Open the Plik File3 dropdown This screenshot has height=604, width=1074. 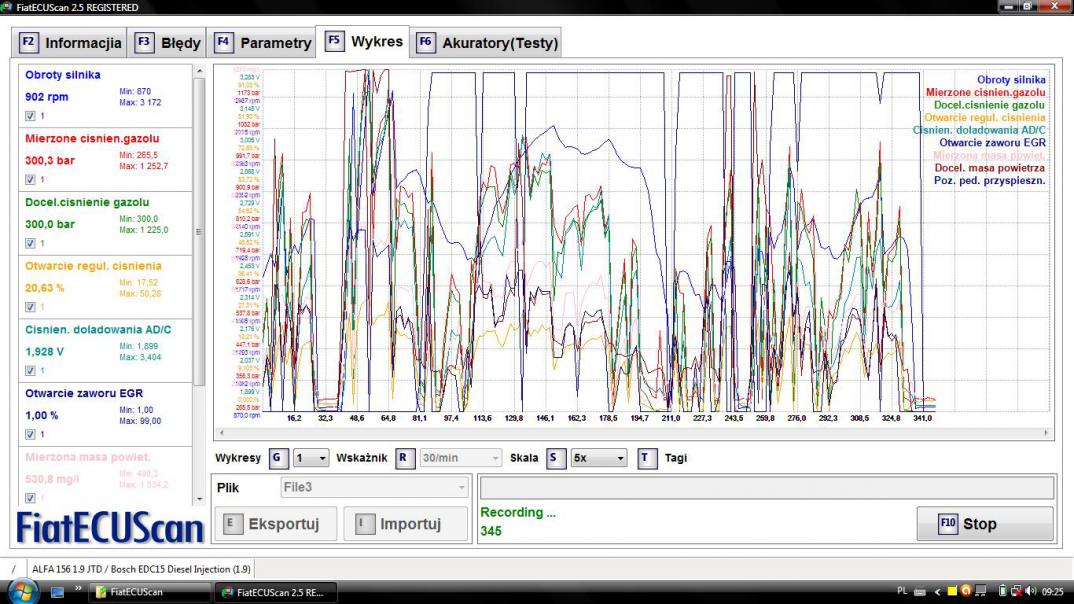(x=374, y=488)
